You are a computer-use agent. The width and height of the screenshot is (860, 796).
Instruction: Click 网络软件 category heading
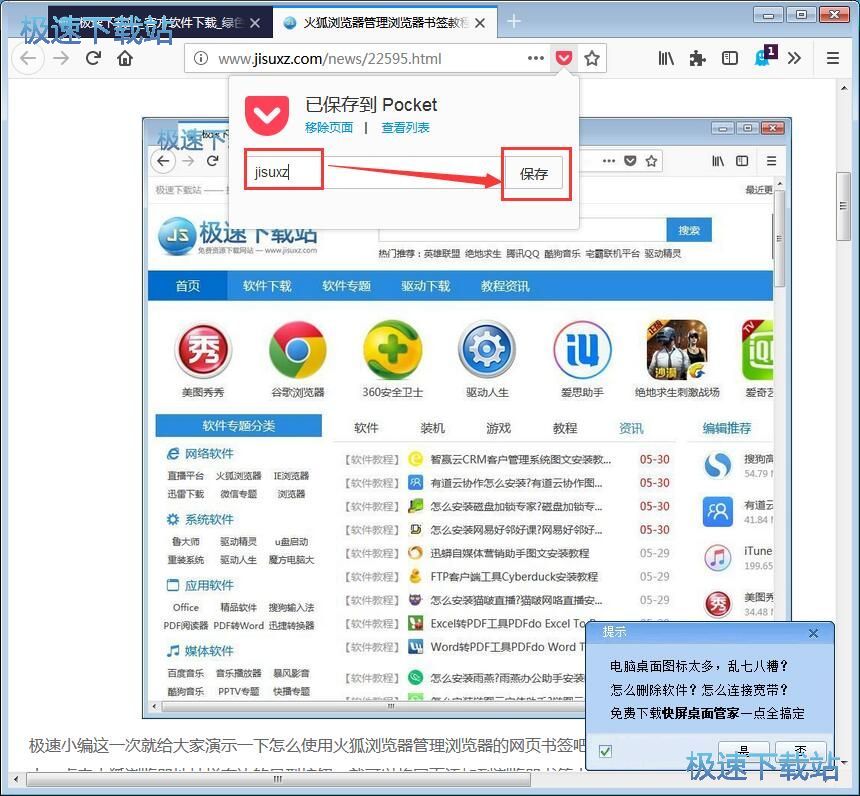(x=209, y=454)
